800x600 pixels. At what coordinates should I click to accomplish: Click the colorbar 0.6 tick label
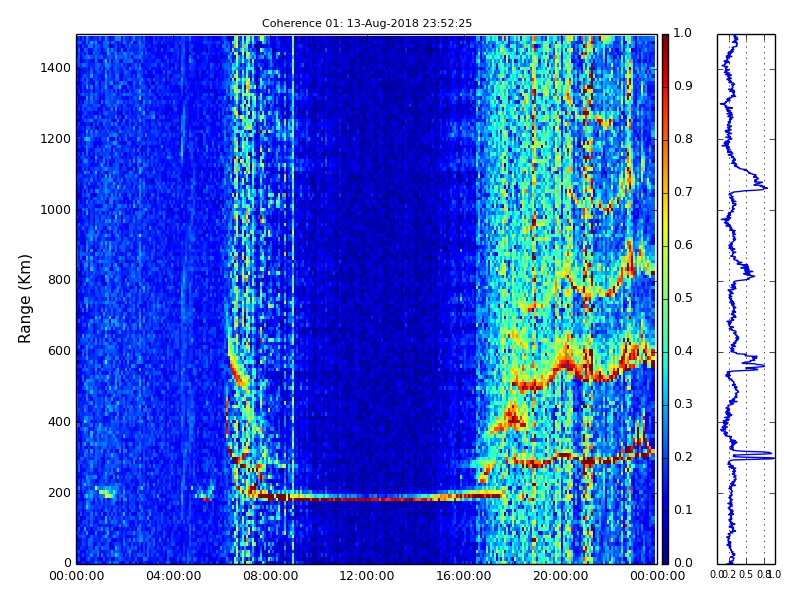coord(683,245)
